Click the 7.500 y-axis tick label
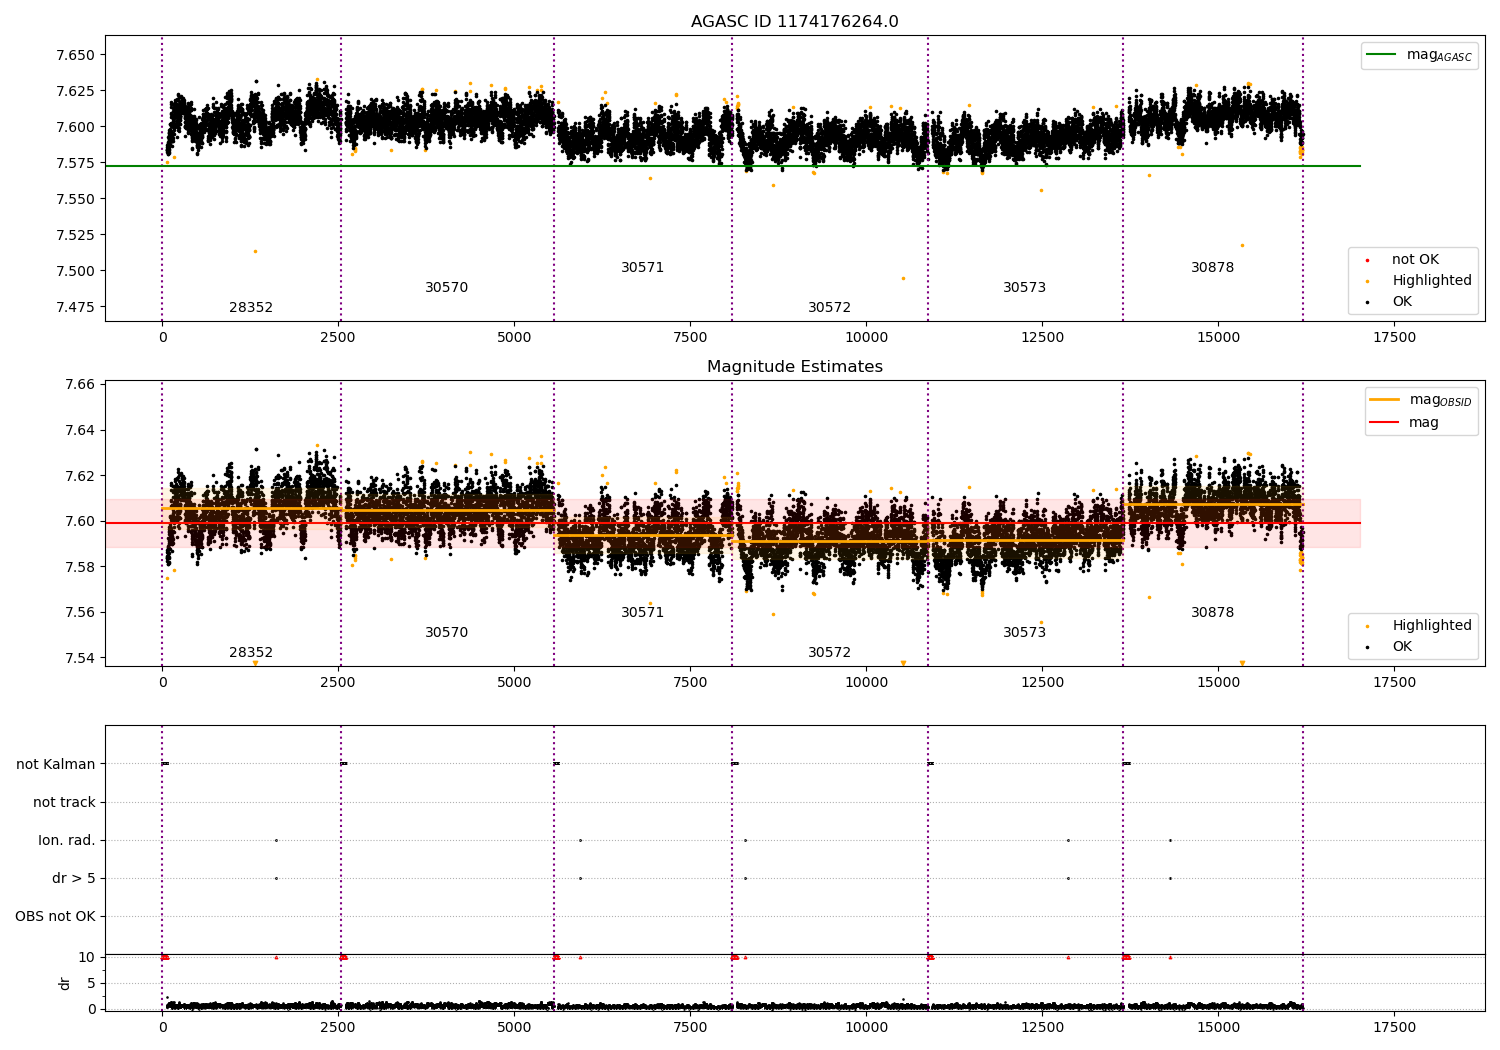 pos(76,271)
